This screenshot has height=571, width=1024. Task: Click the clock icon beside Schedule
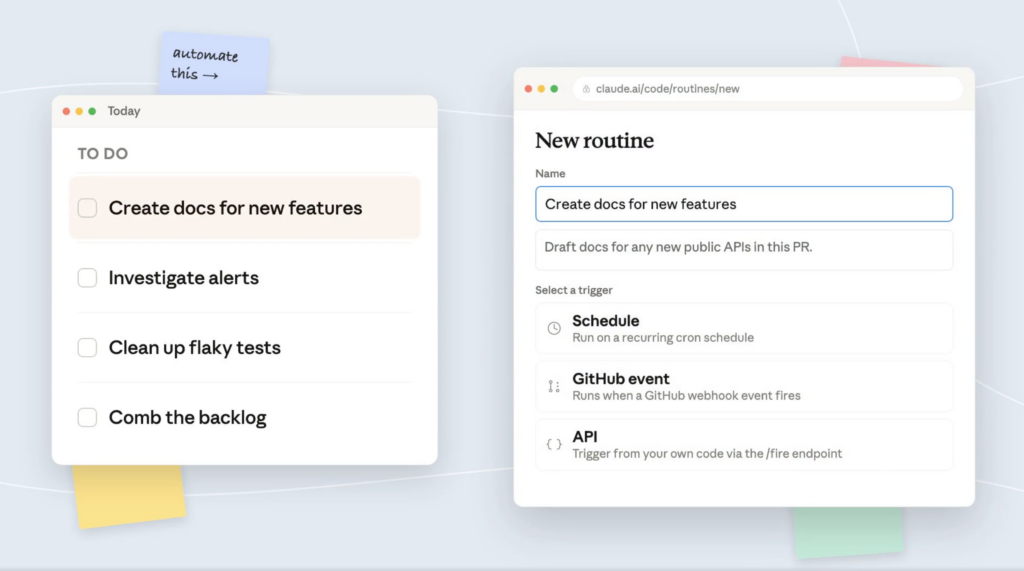(x=554, y=329)
